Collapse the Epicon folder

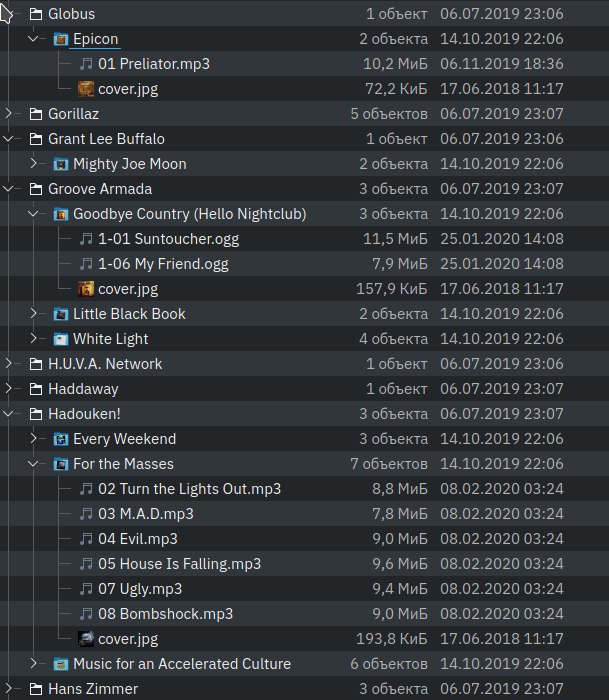[33, 39]
